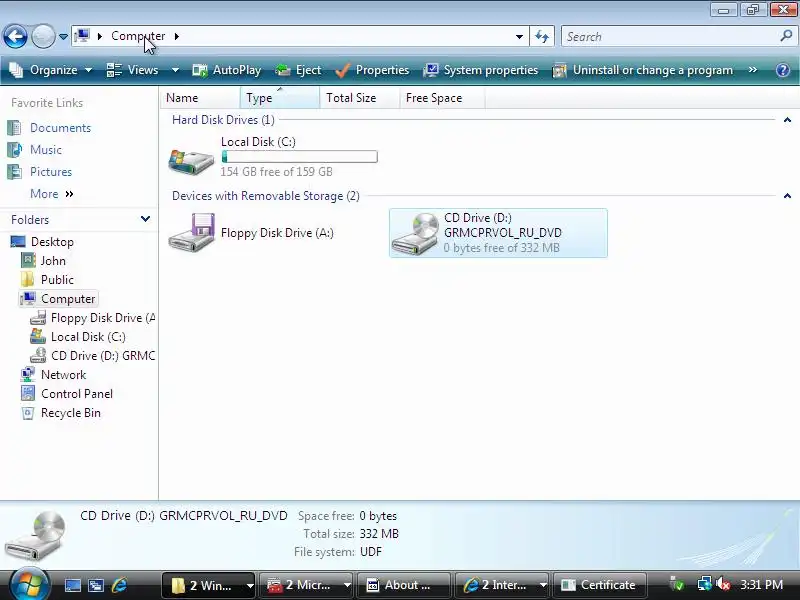Open Control Panel in folder tree
Screen dimensions: 800x600
pos(77,394)
